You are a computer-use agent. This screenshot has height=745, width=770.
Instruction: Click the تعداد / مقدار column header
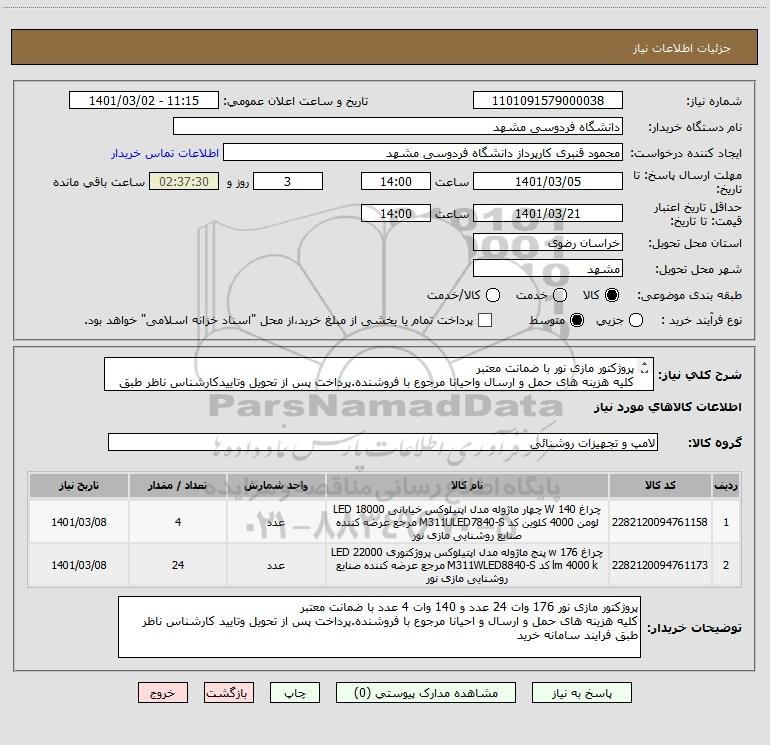pos(178,486)
